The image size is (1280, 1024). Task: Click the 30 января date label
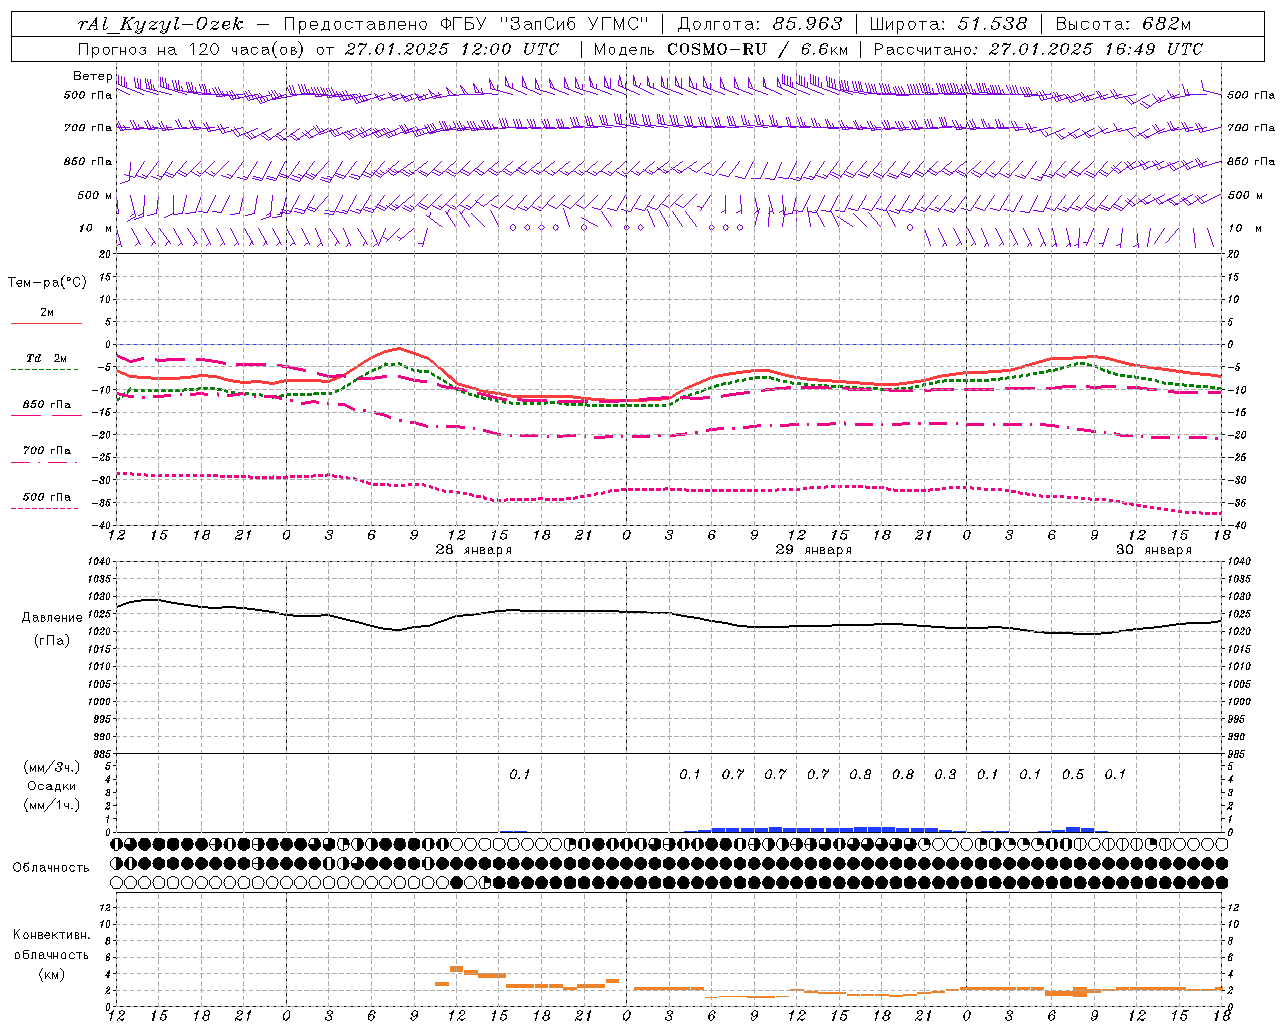click(1153, 550)
